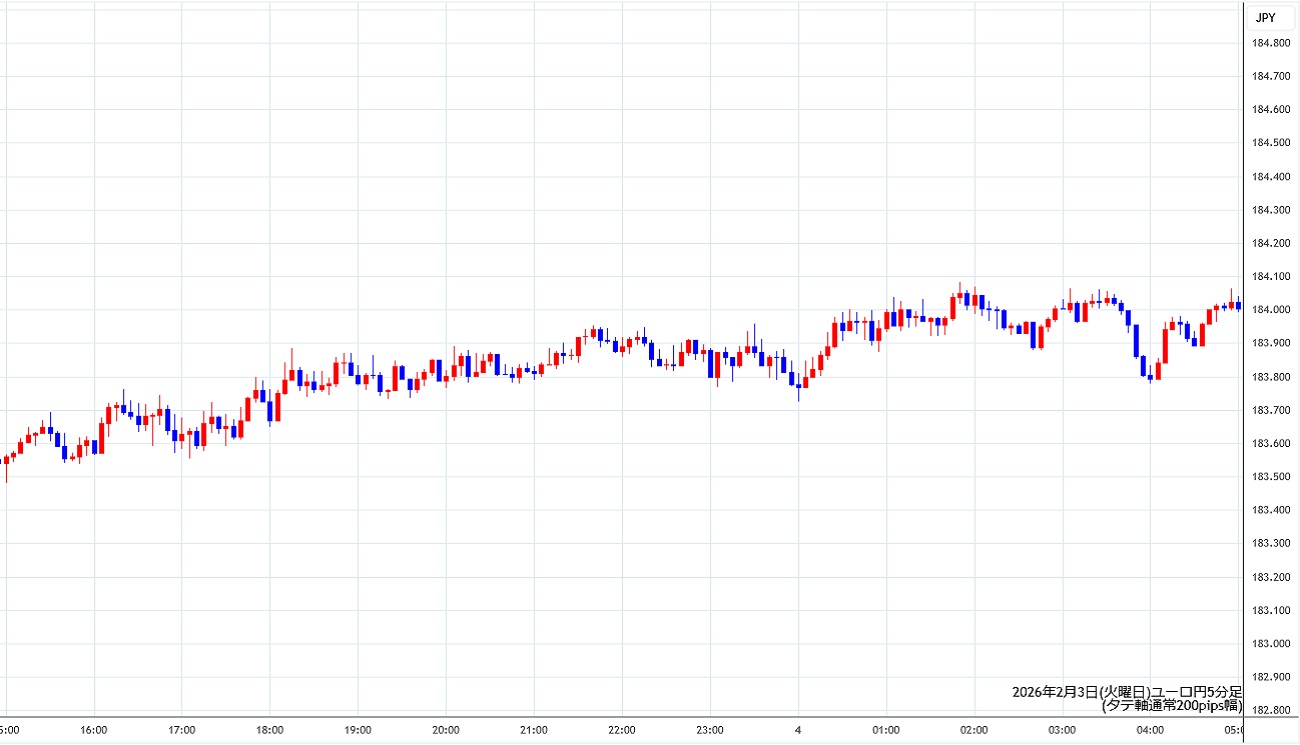Viewport: 1300px width, 745px height.
Task: Click the 183.500 price axis label
Action: [x=1270, y=477]
